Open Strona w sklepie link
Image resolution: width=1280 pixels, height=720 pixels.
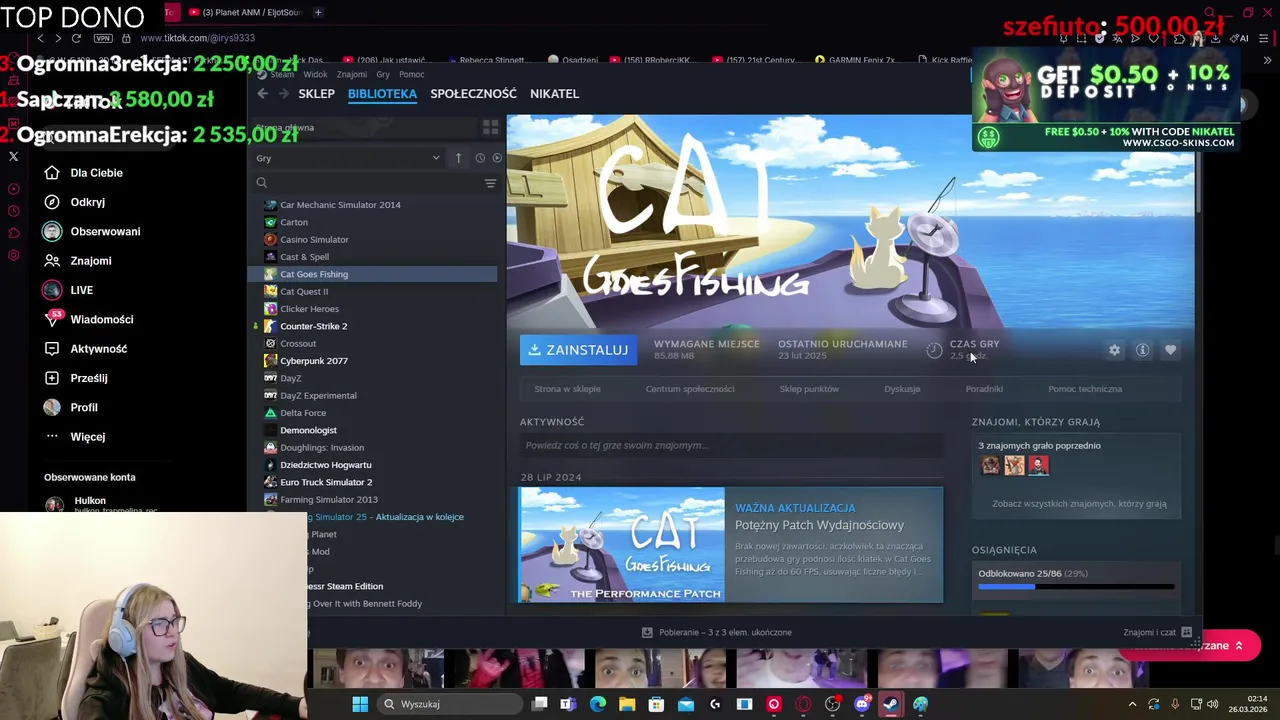(567, 389)
